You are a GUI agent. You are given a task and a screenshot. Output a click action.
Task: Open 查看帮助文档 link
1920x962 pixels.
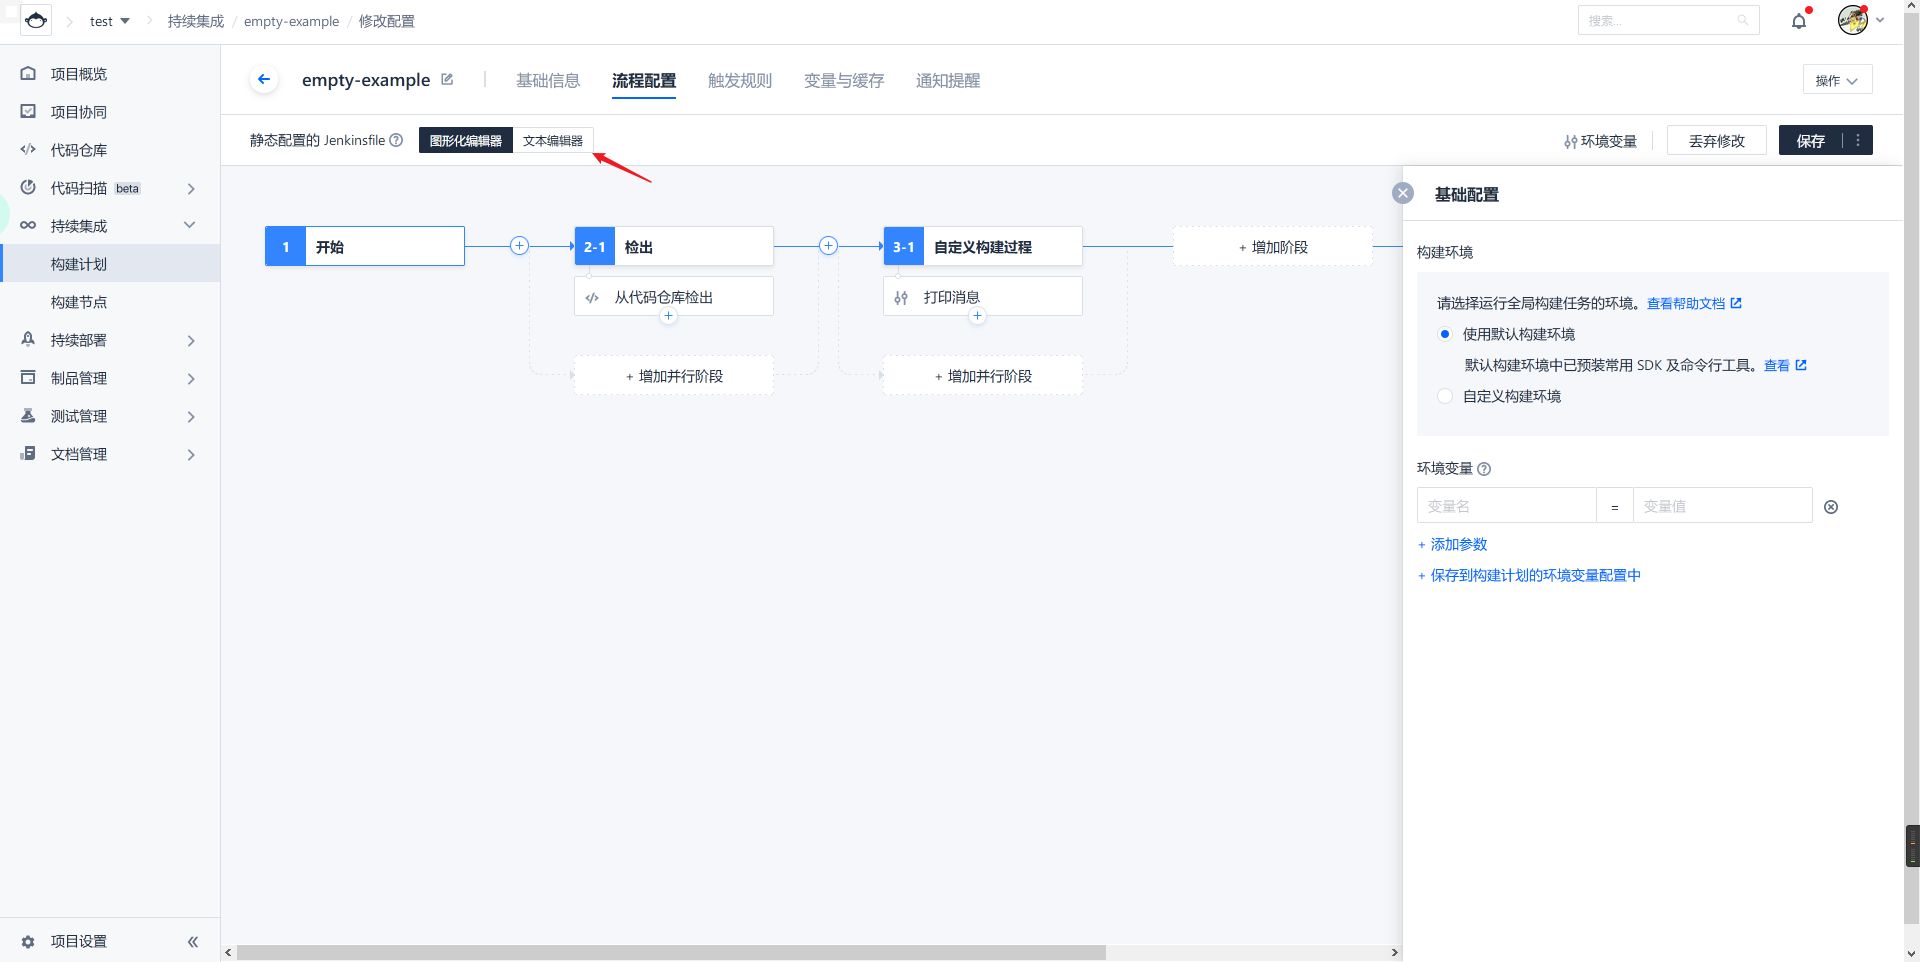(x=1687, y=303)
